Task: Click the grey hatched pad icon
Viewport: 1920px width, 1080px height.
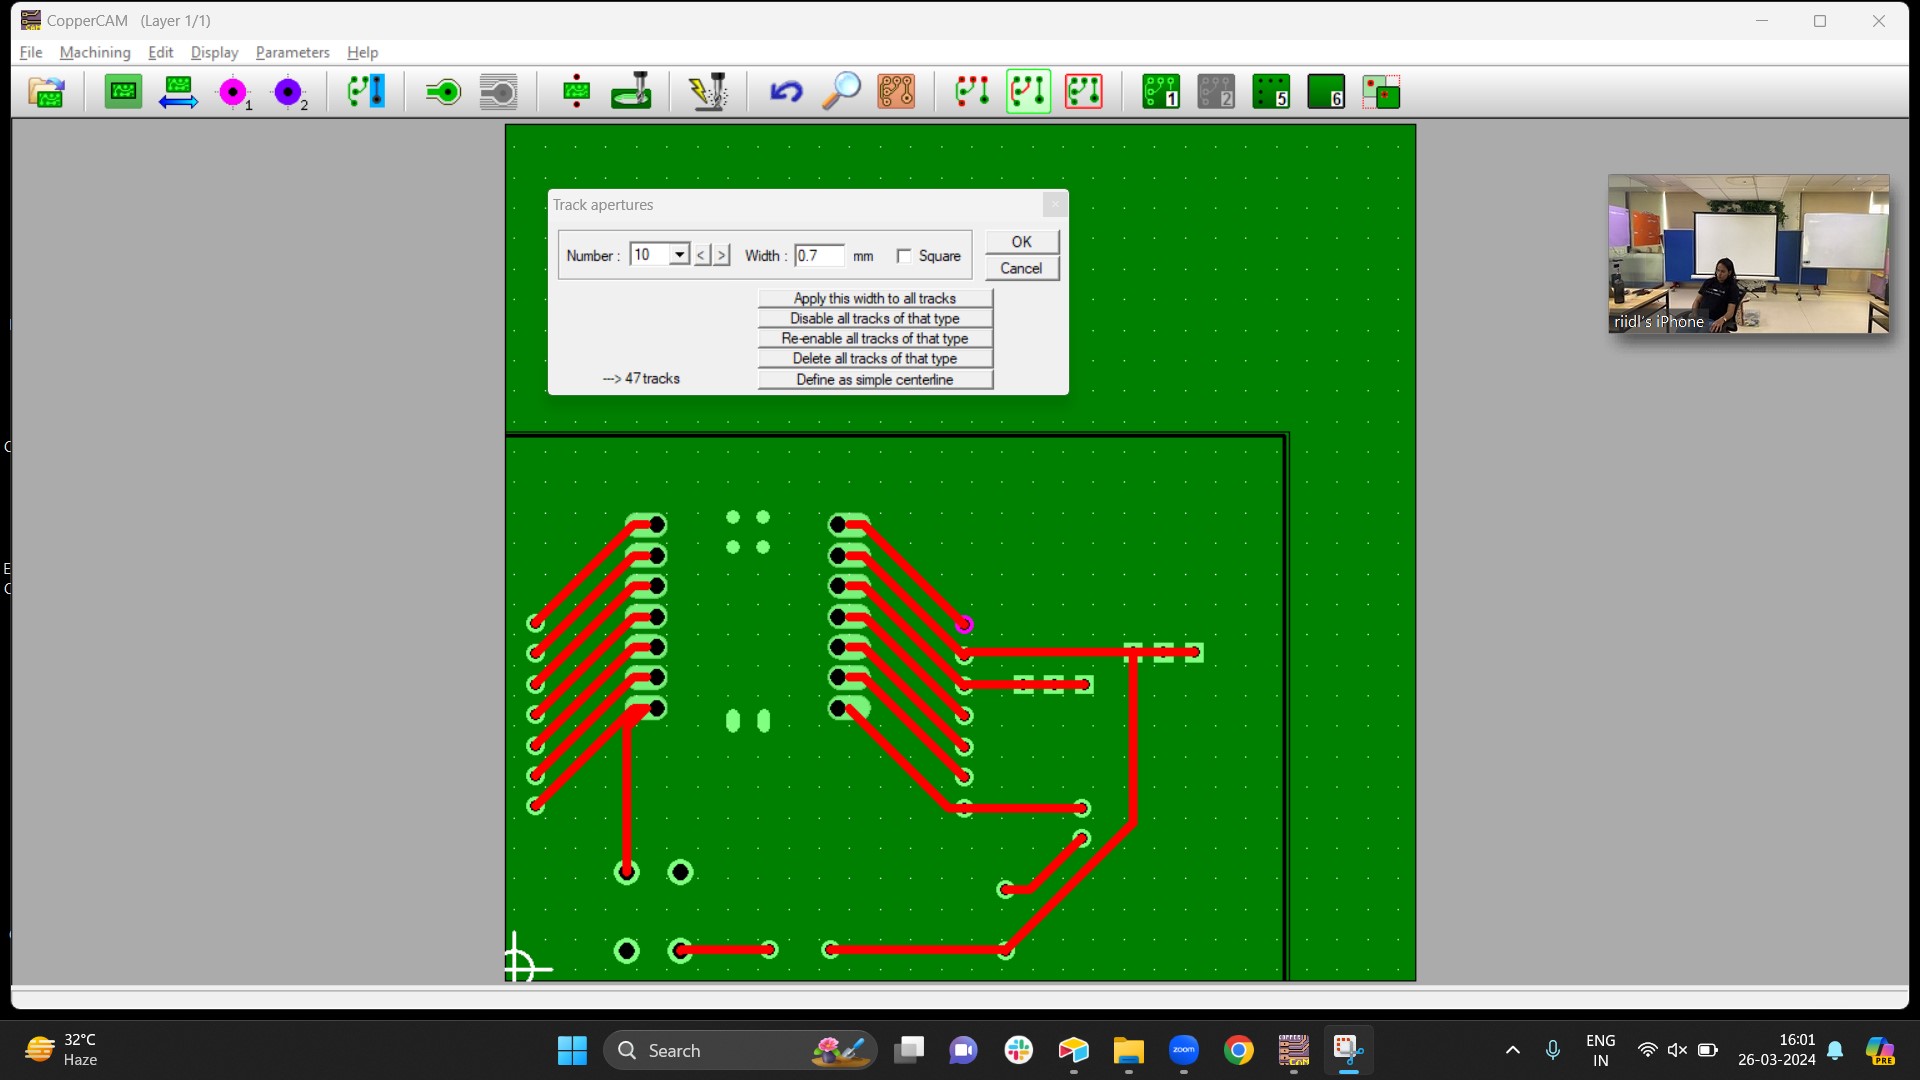Action: (498, 93)
